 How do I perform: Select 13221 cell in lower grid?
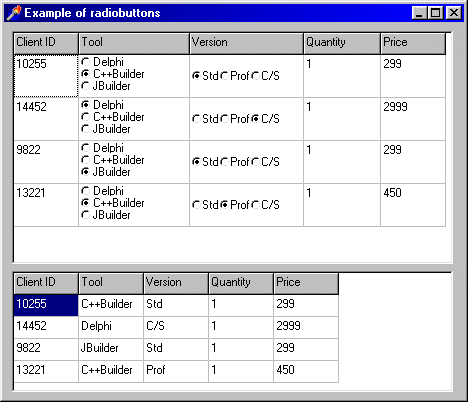point(46,371)
